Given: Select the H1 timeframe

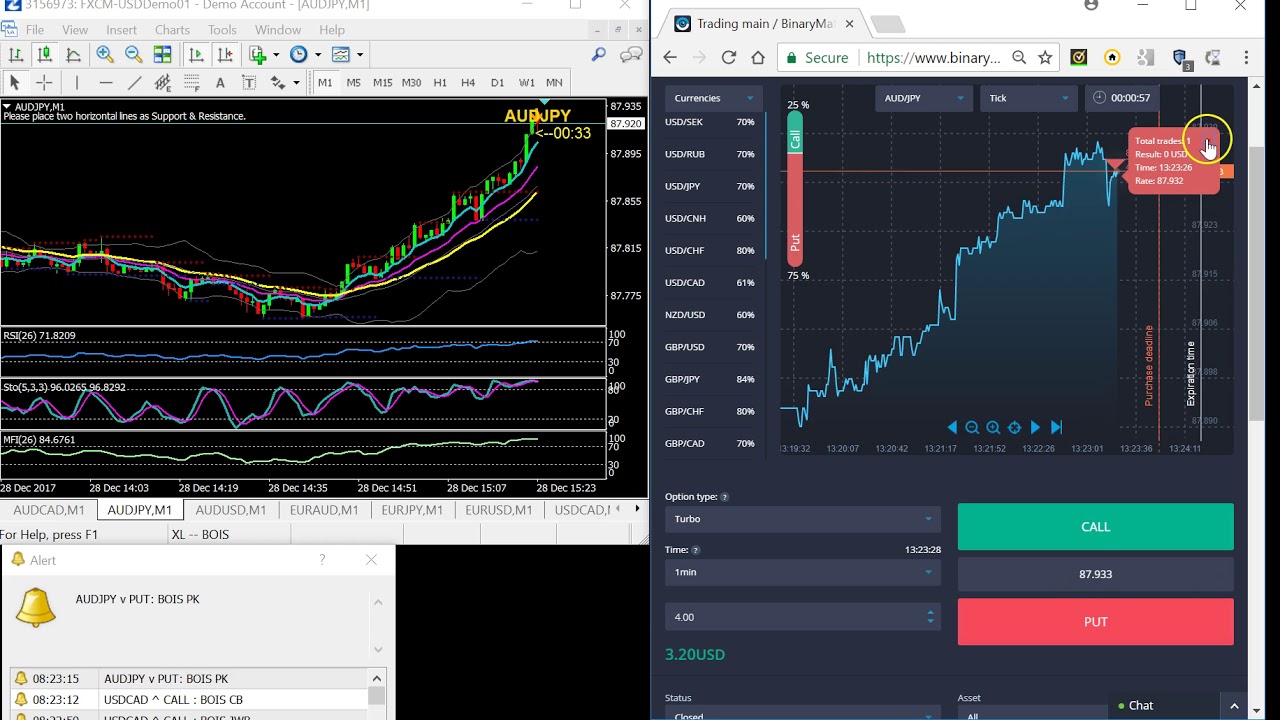Looking at the screenshot, I should coord(439,83).
